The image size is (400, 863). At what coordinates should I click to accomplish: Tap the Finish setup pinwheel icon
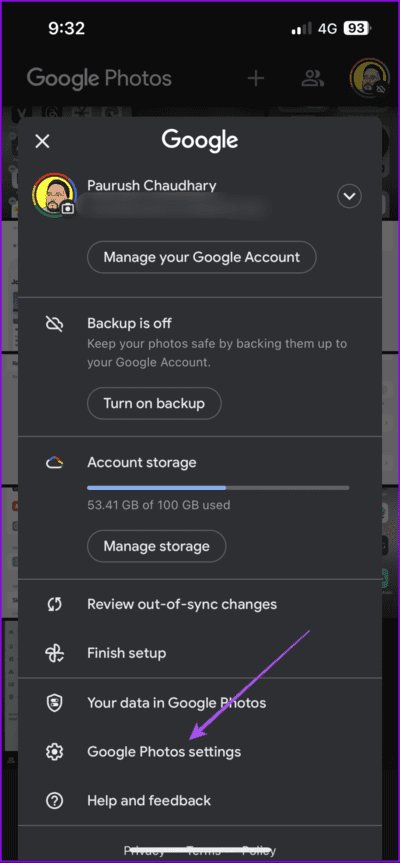pos(54,653)
